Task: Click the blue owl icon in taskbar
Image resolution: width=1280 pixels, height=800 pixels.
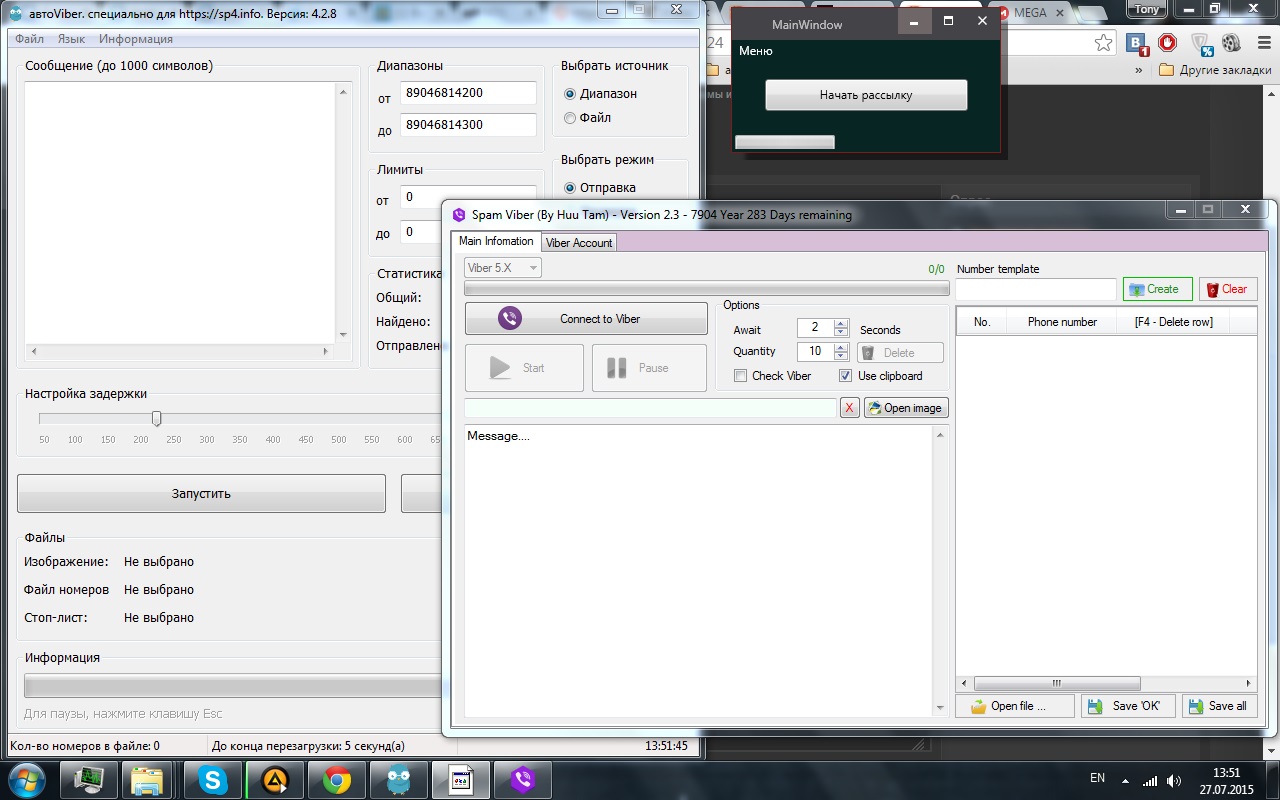Action: pos(398,779)
